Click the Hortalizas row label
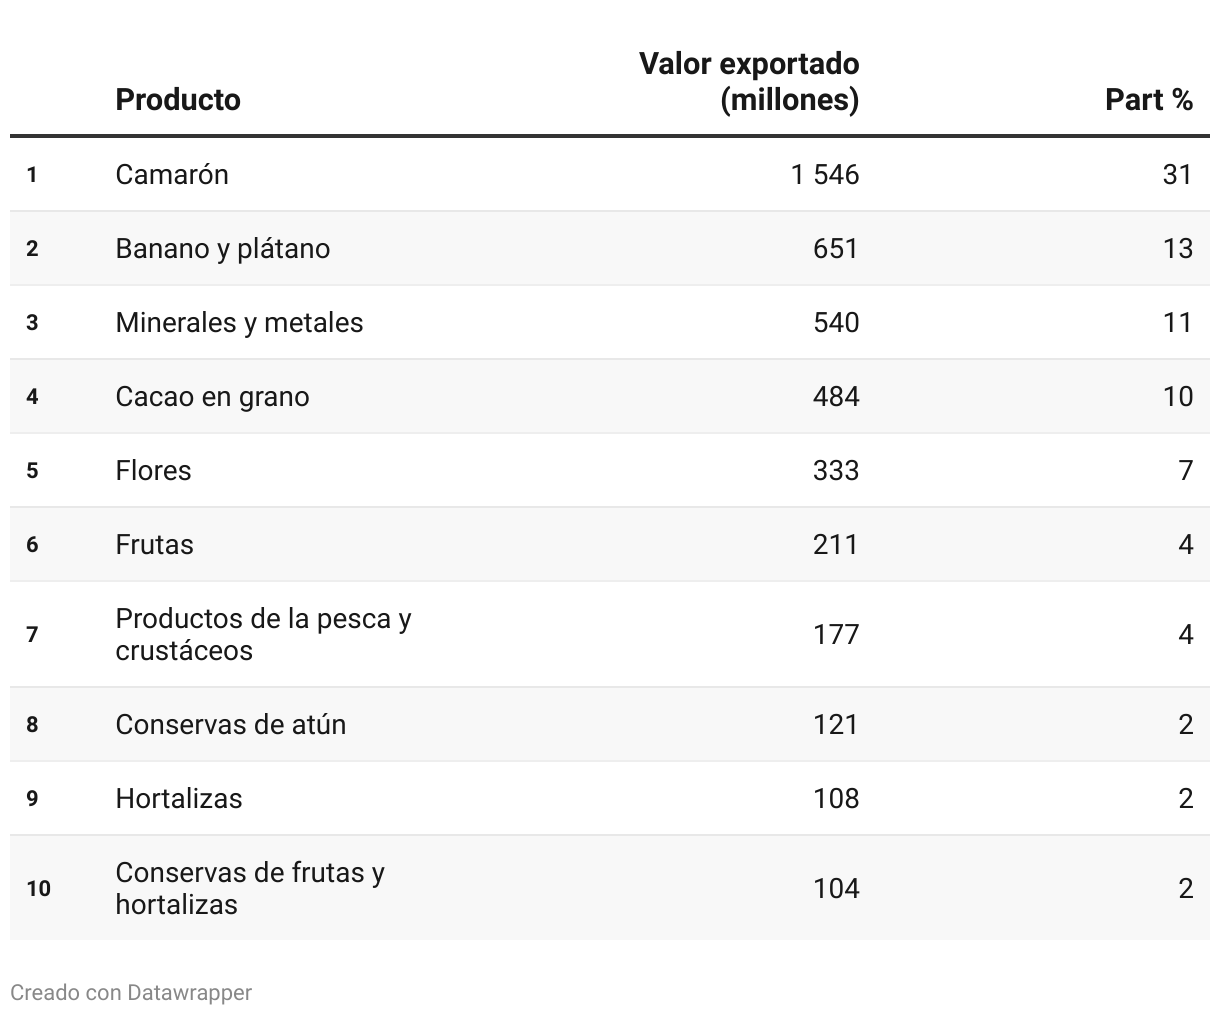 coord(179,799)
